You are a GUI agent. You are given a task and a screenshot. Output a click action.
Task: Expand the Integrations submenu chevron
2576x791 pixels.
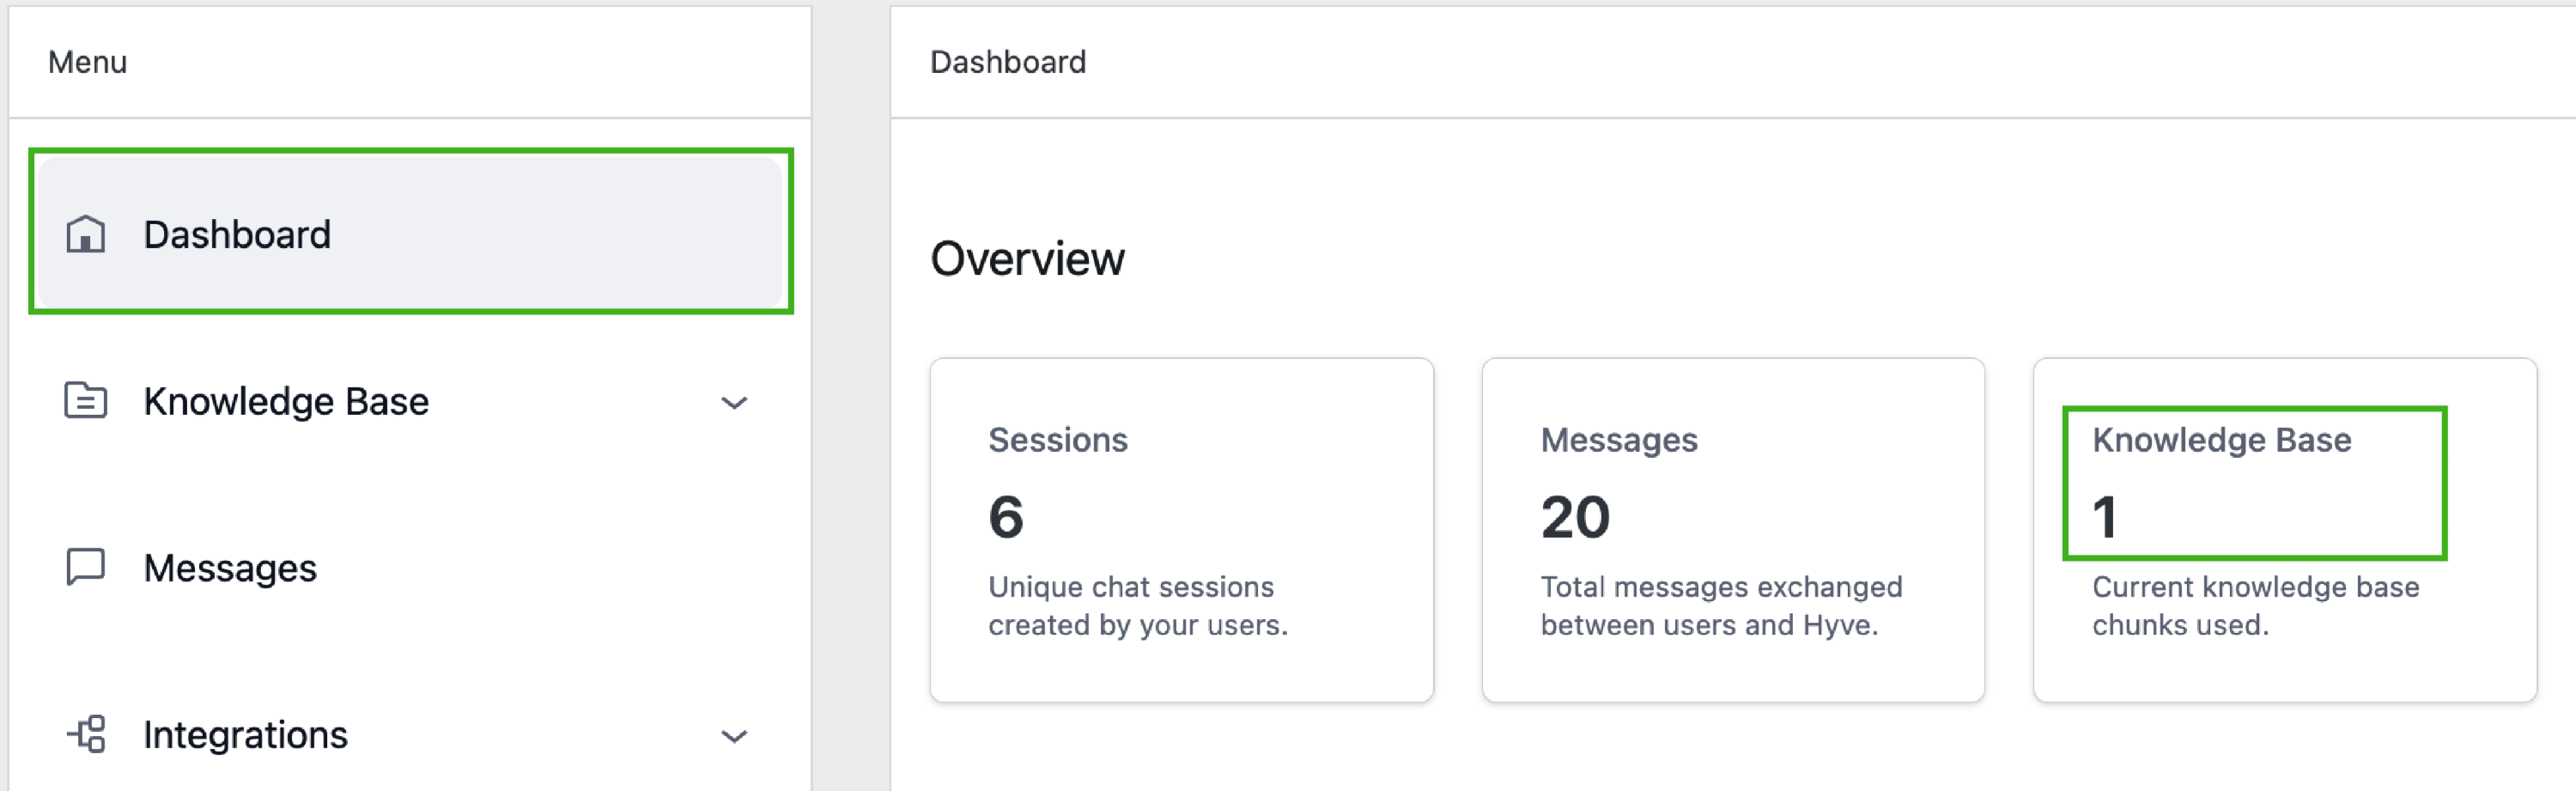pos(734,737)
